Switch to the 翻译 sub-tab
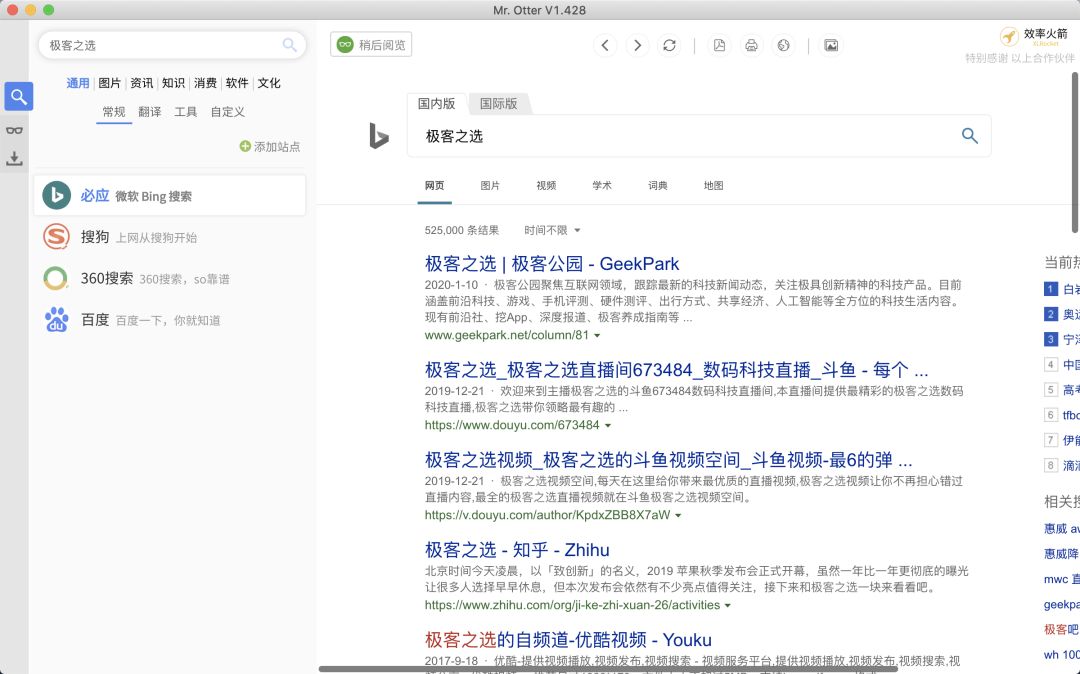The image size is (1080, 674). pyautogui.click(x=149, y=112)
